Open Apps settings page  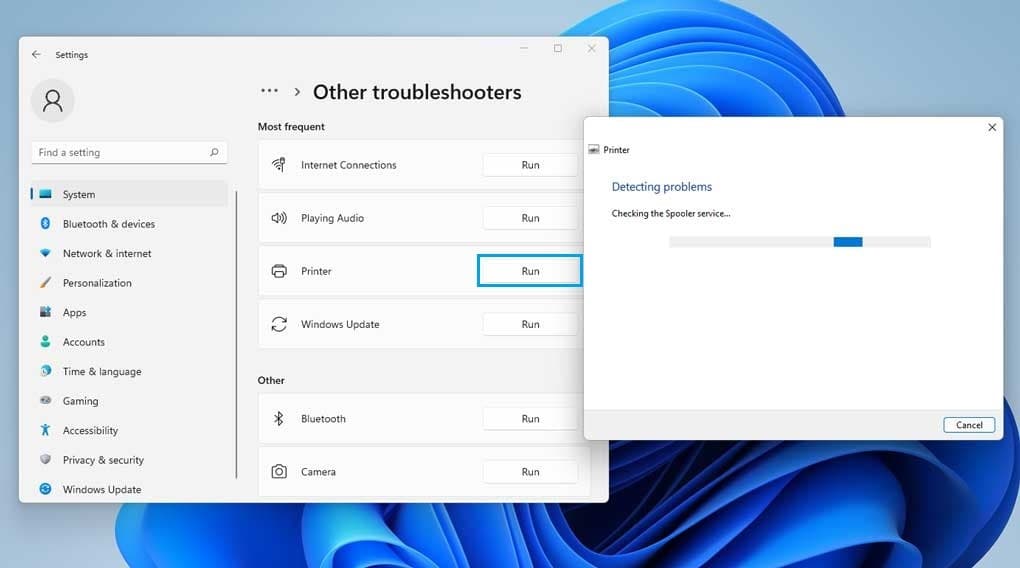coord(129,312)
